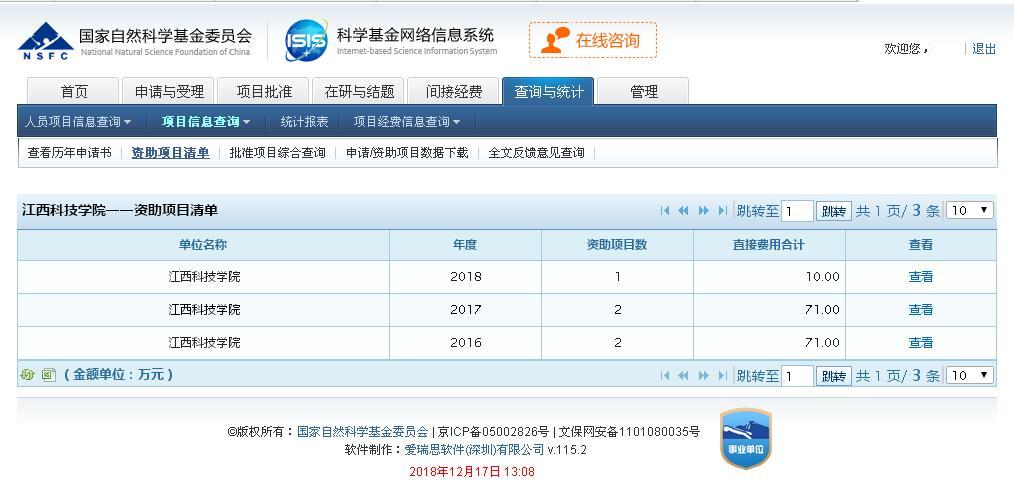Viewport: 1014px width, 501px height.
Task: Click the export icon beside the refresh icon
Action: pyautogui.click(x=48, y=375)
